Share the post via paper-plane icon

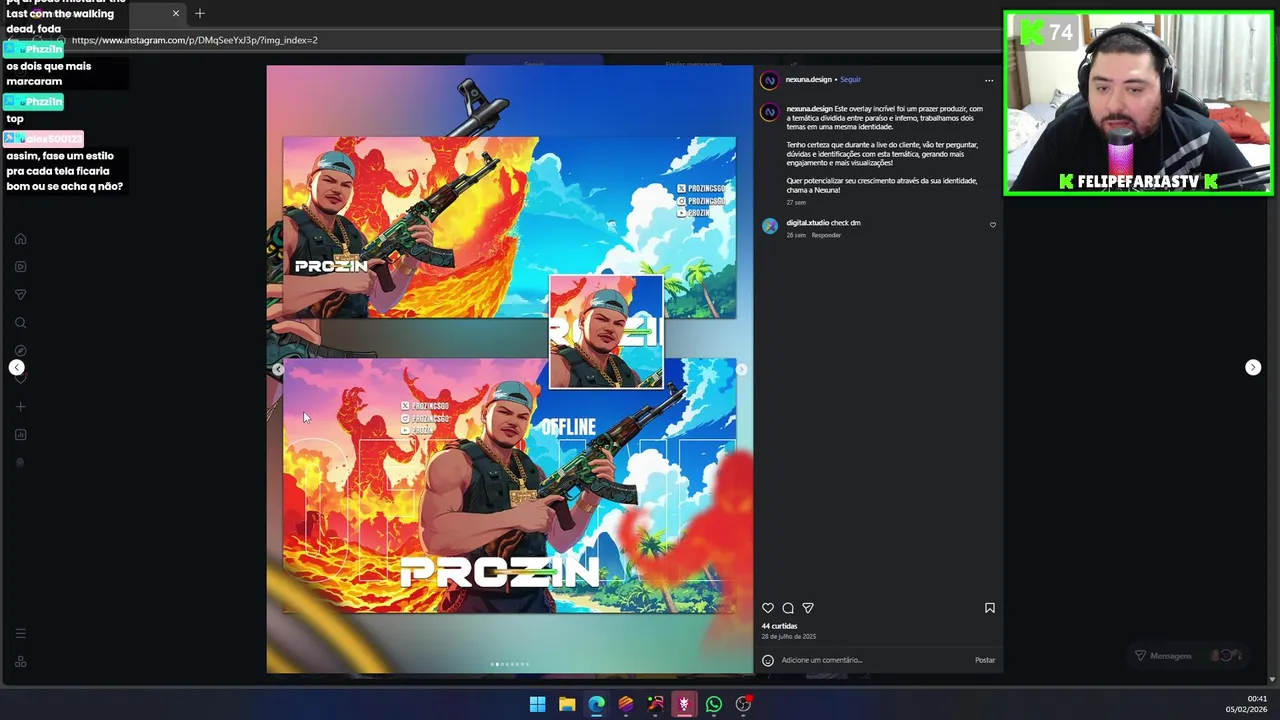click(x=808, y=608)
